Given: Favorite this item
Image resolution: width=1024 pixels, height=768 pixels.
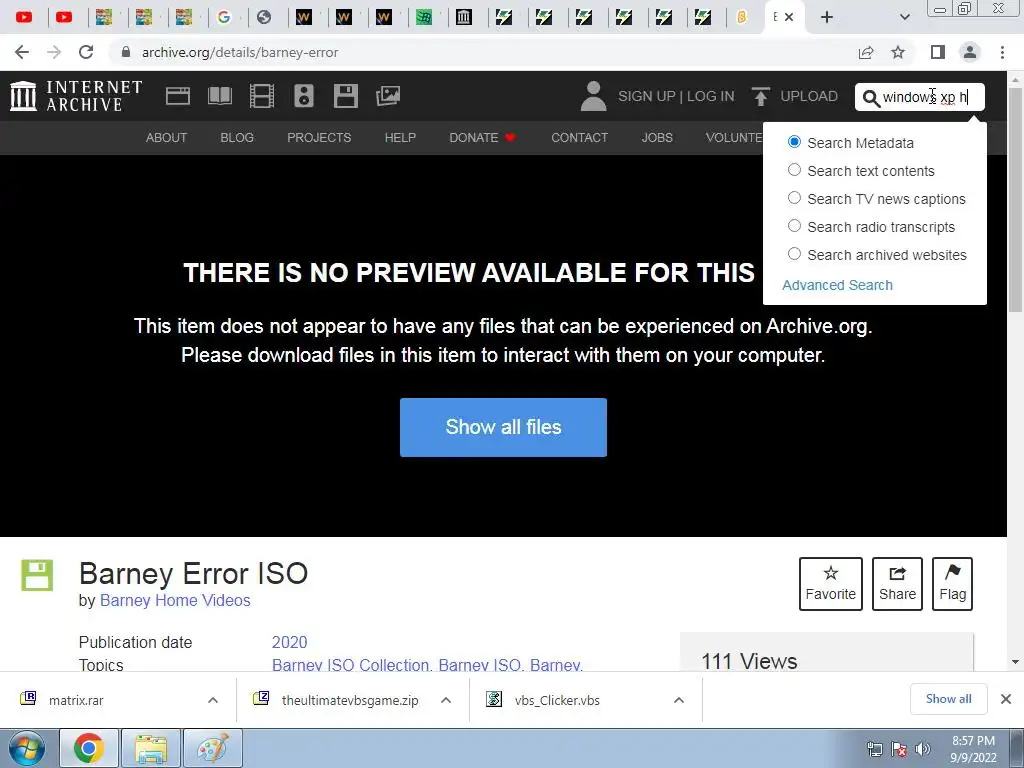Looking at the screenshot, I should pos(831,584).
